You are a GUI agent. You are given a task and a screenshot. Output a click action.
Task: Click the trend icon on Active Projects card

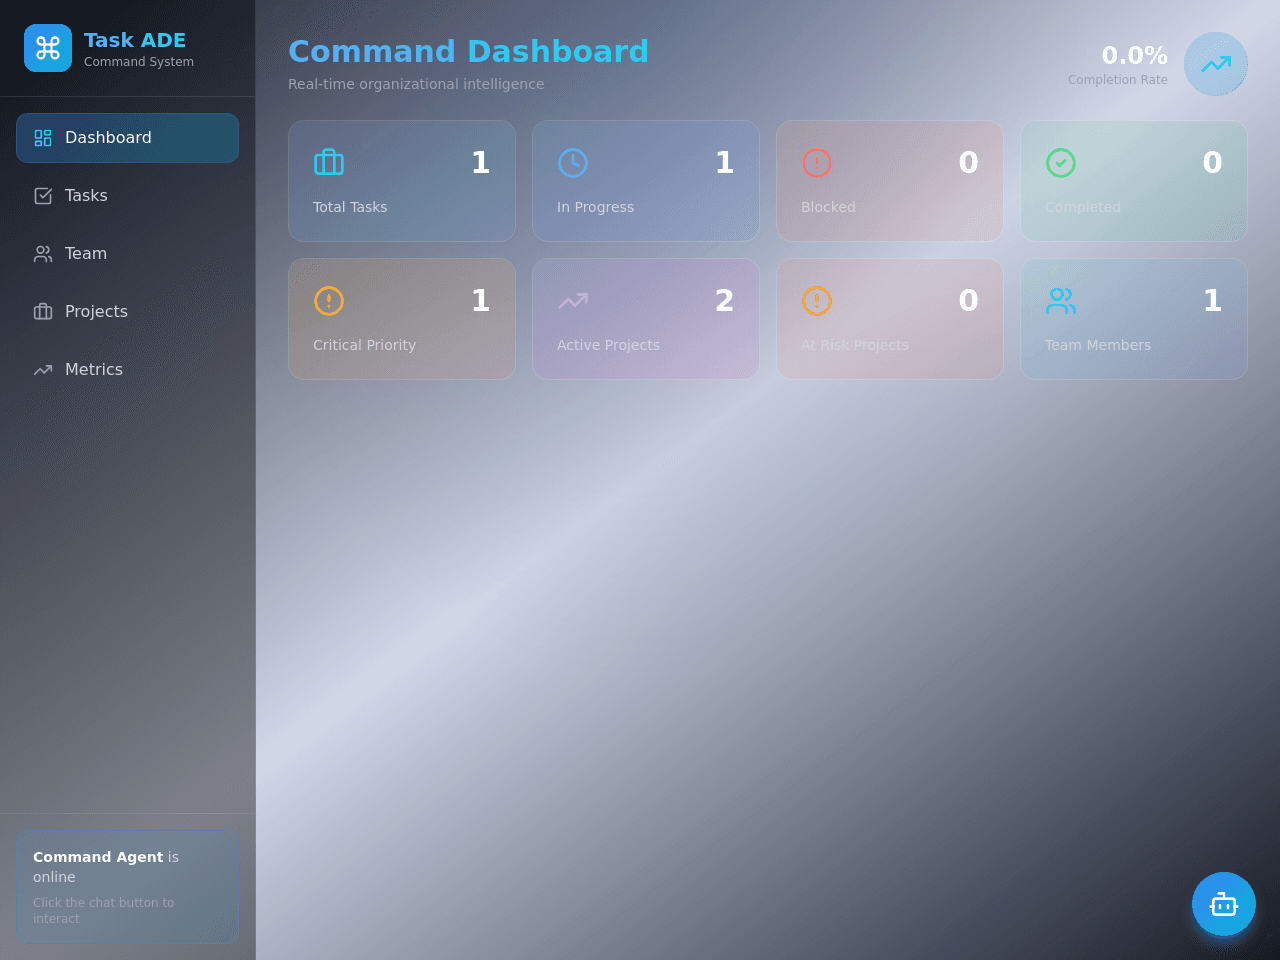(x=573, y=300)
